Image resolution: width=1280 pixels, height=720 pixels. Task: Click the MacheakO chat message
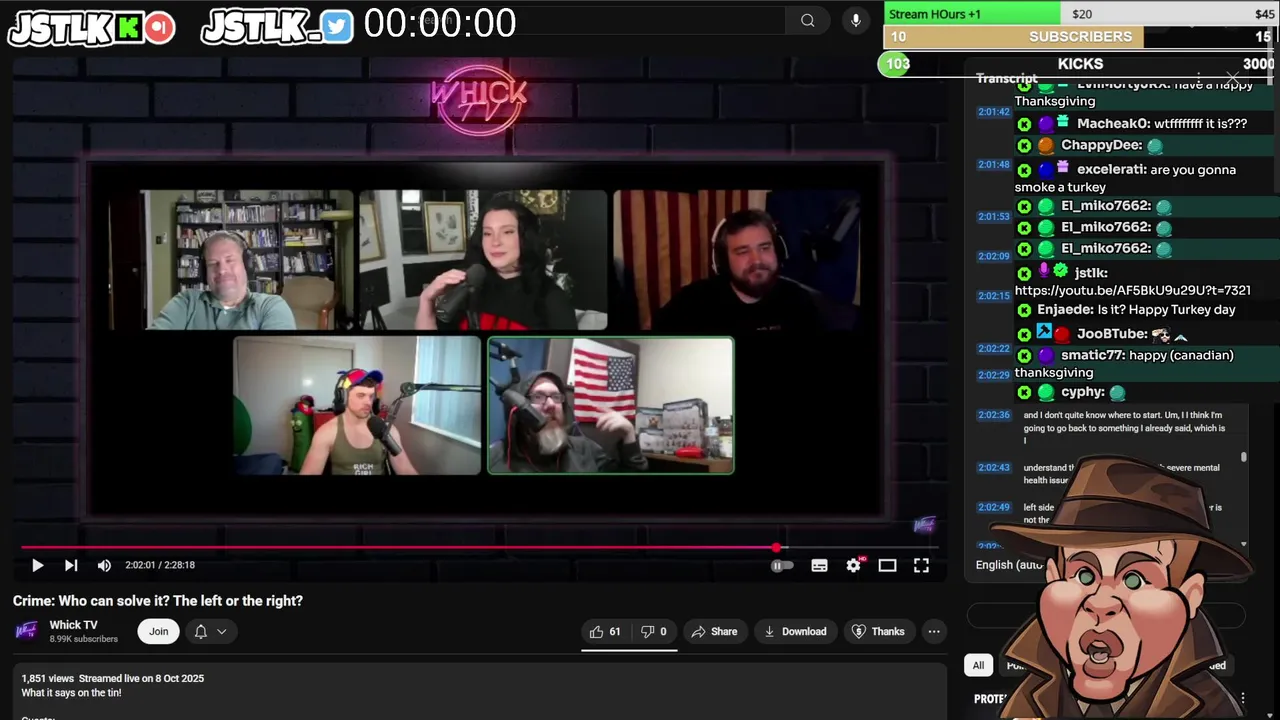(1145, 124)
